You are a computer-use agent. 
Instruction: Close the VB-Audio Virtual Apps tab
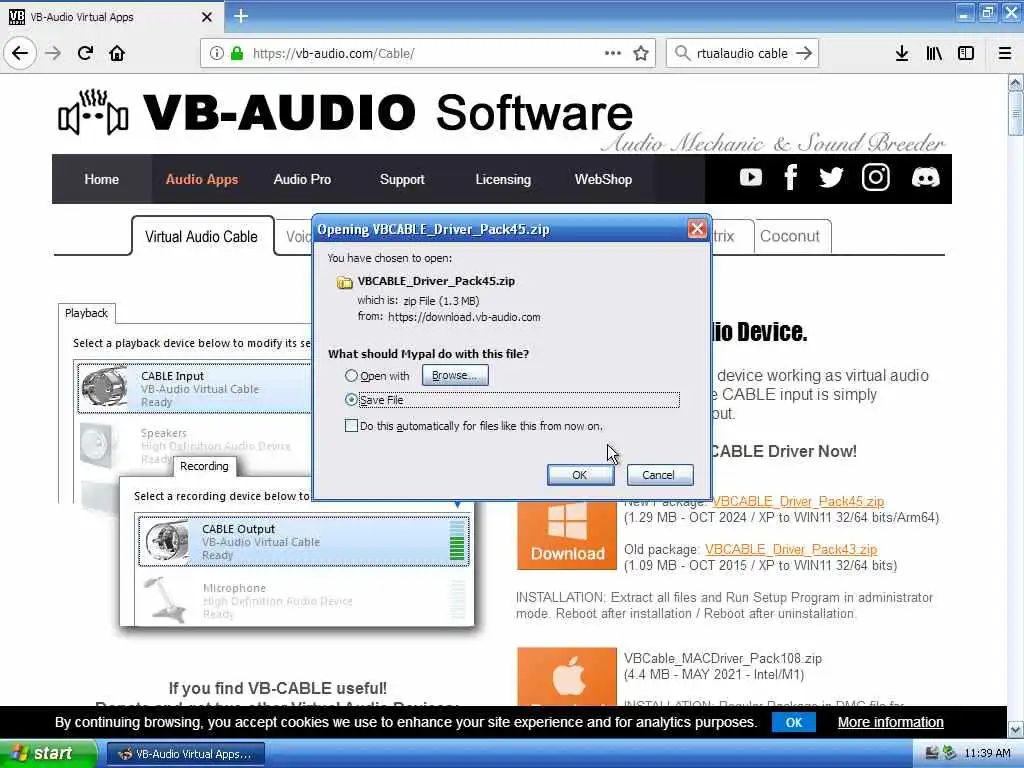coord(207,17)
